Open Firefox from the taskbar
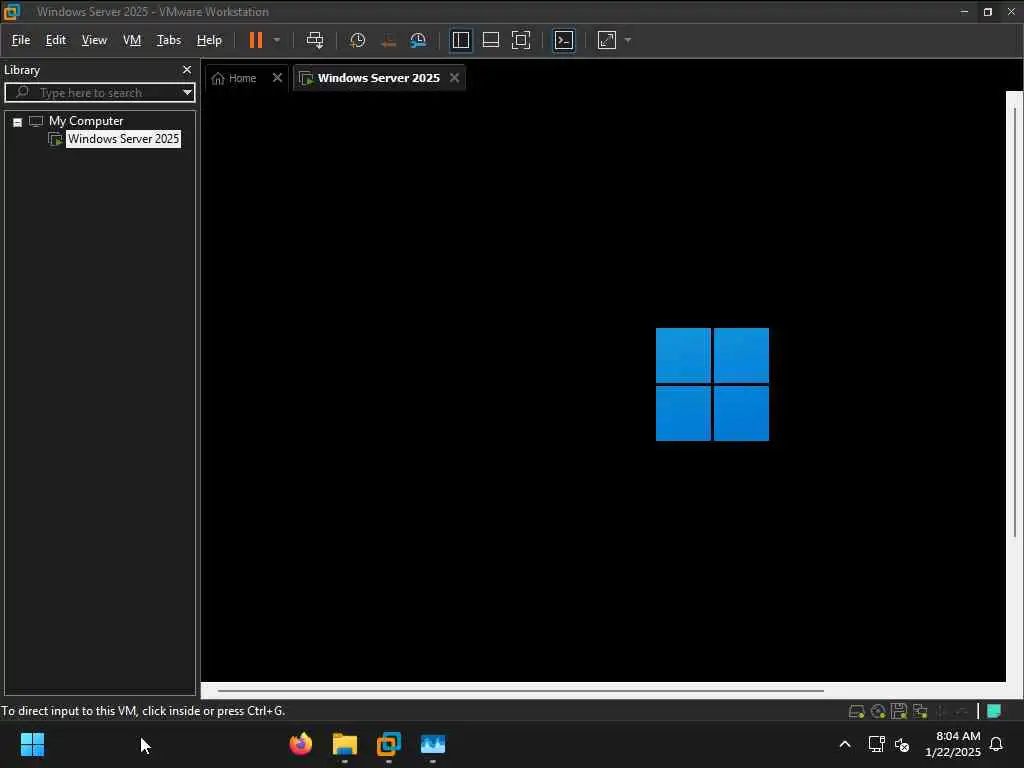Image resolution: width=1024 pixels, height=768 pixels. click(x=301, y=744)
